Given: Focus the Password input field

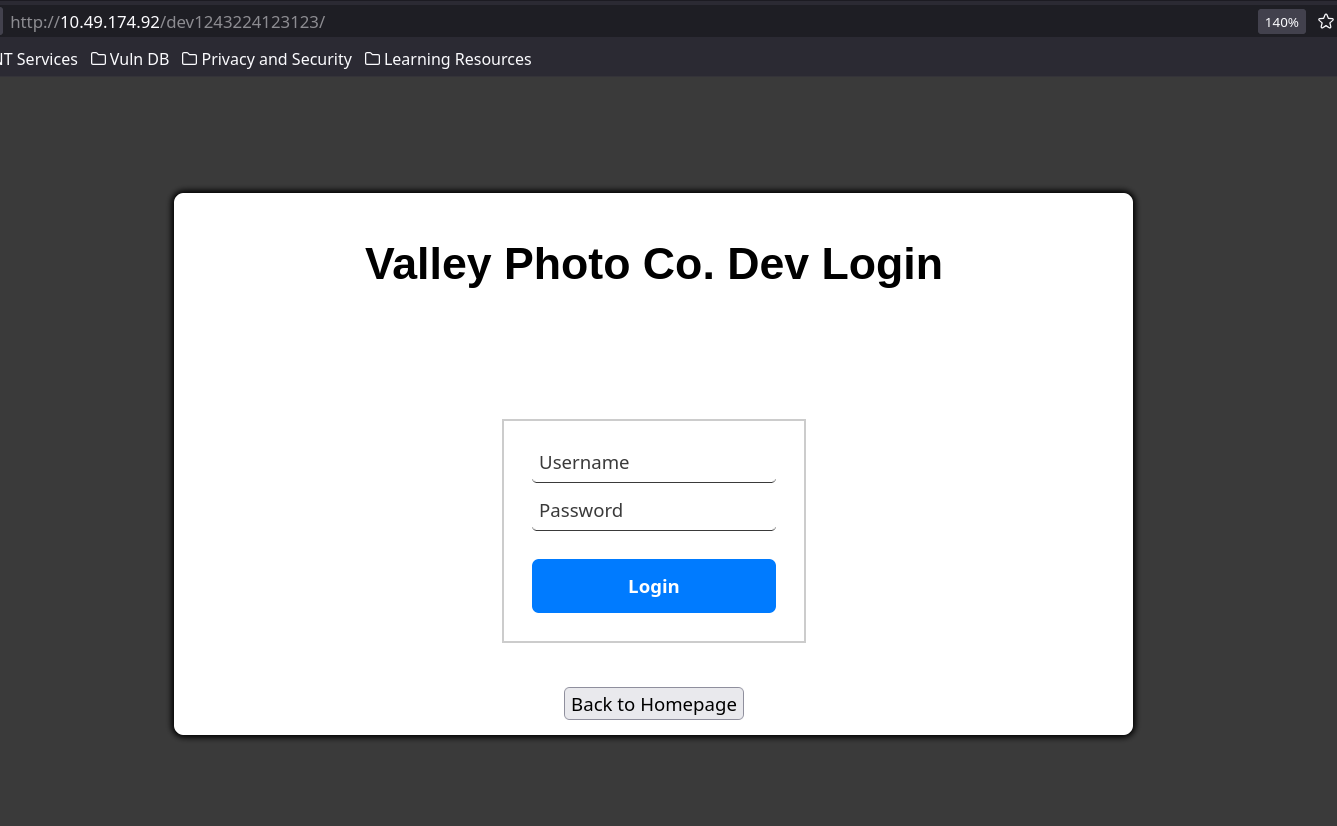Looking at the screenshot, I should point(654,511).
